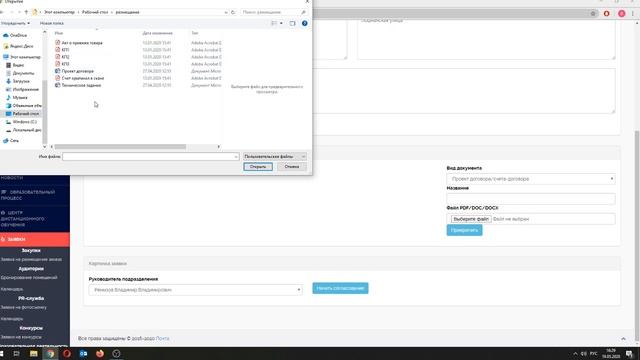
Task: Open the Упорядочить menu
Action: coord(15,23)
